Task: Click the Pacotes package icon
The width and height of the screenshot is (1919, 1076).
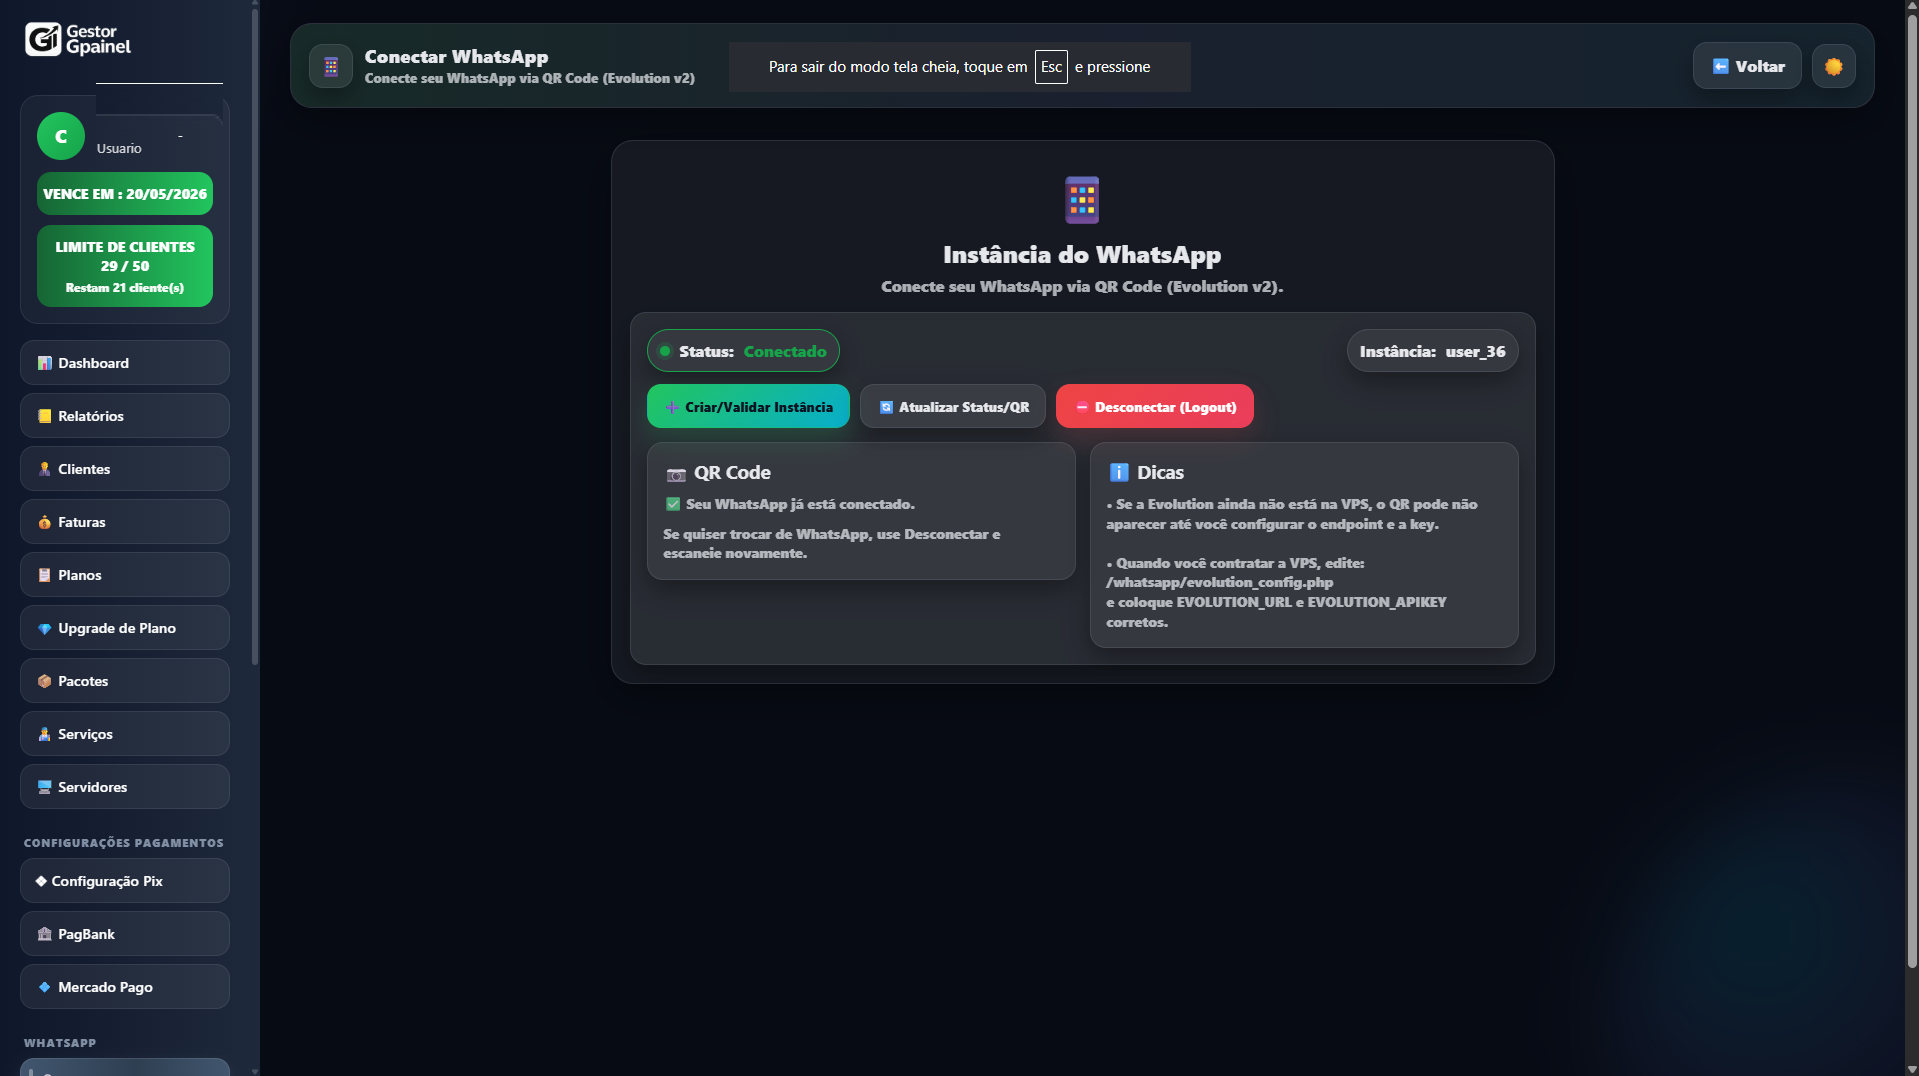Action: (44, 681)
